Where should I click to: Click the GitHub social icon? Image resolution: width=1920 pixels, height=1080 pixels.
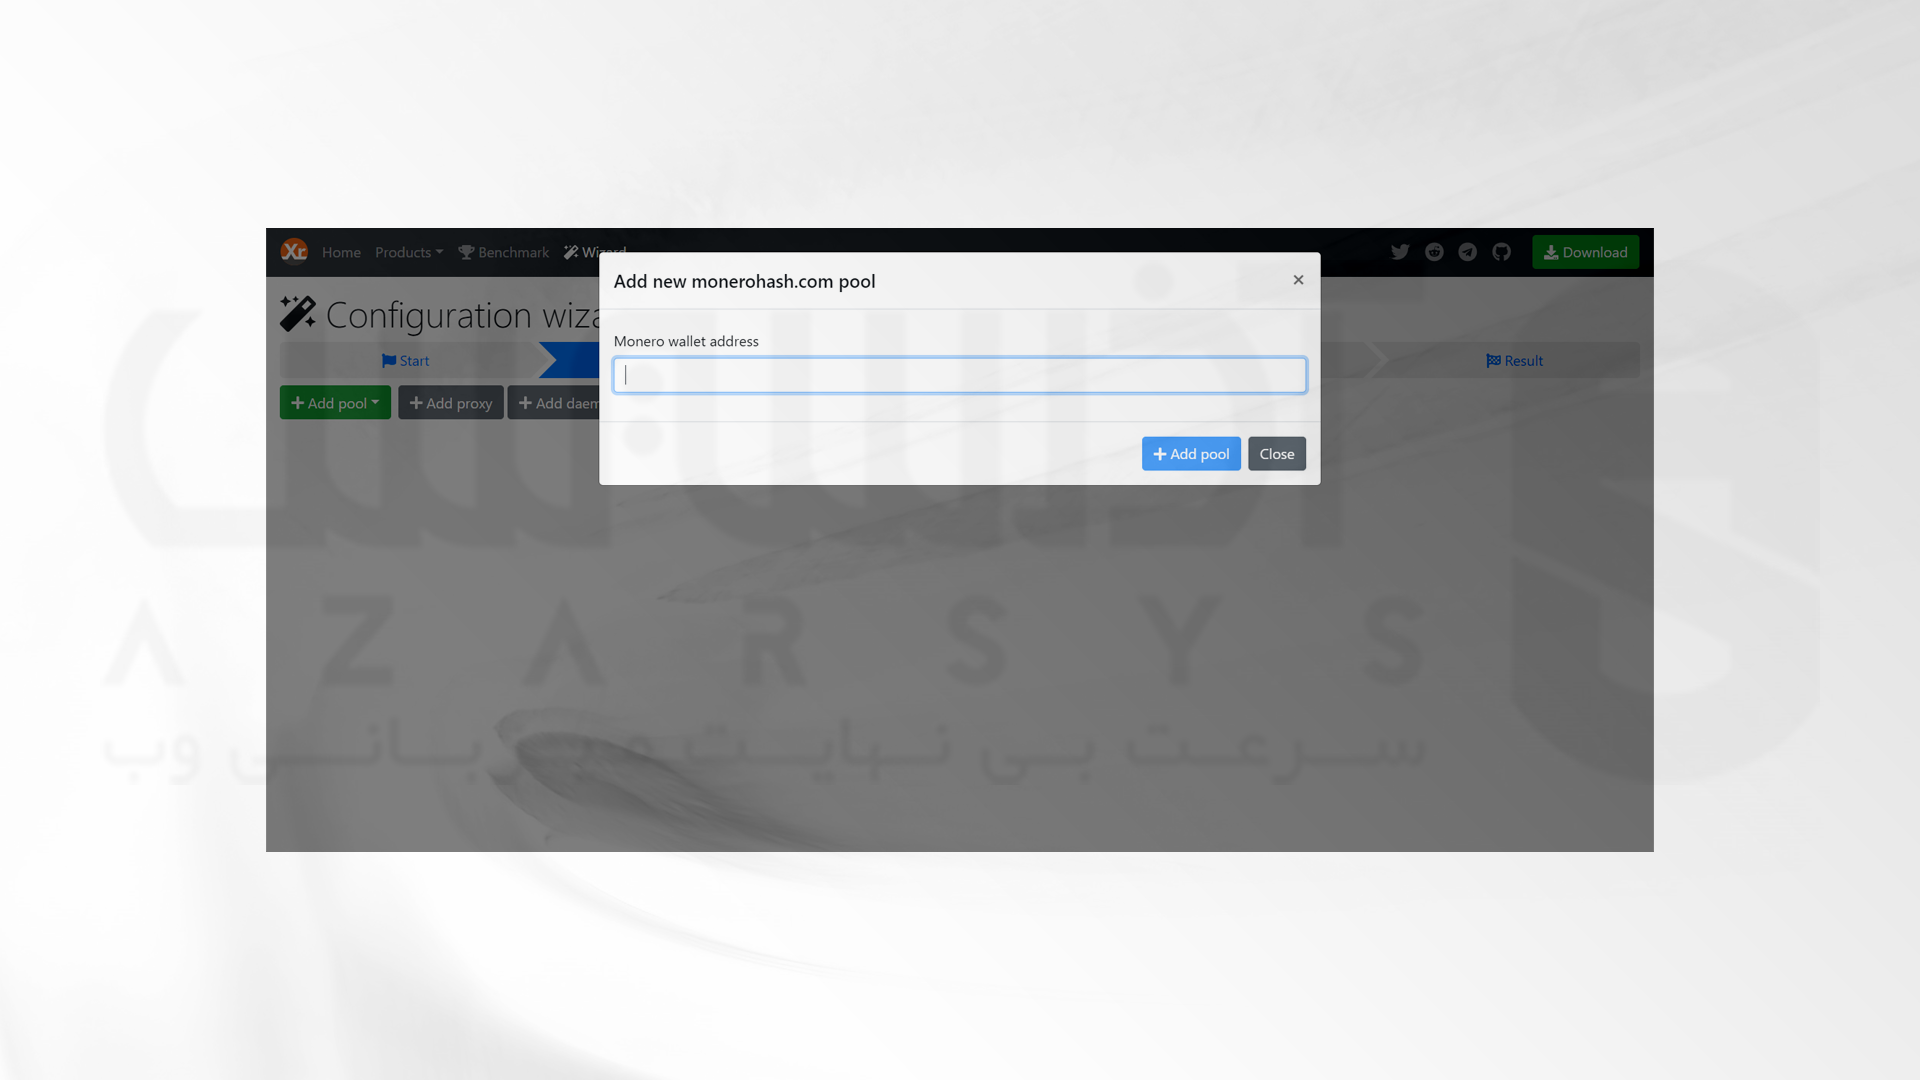click(x=1503, y=252)
